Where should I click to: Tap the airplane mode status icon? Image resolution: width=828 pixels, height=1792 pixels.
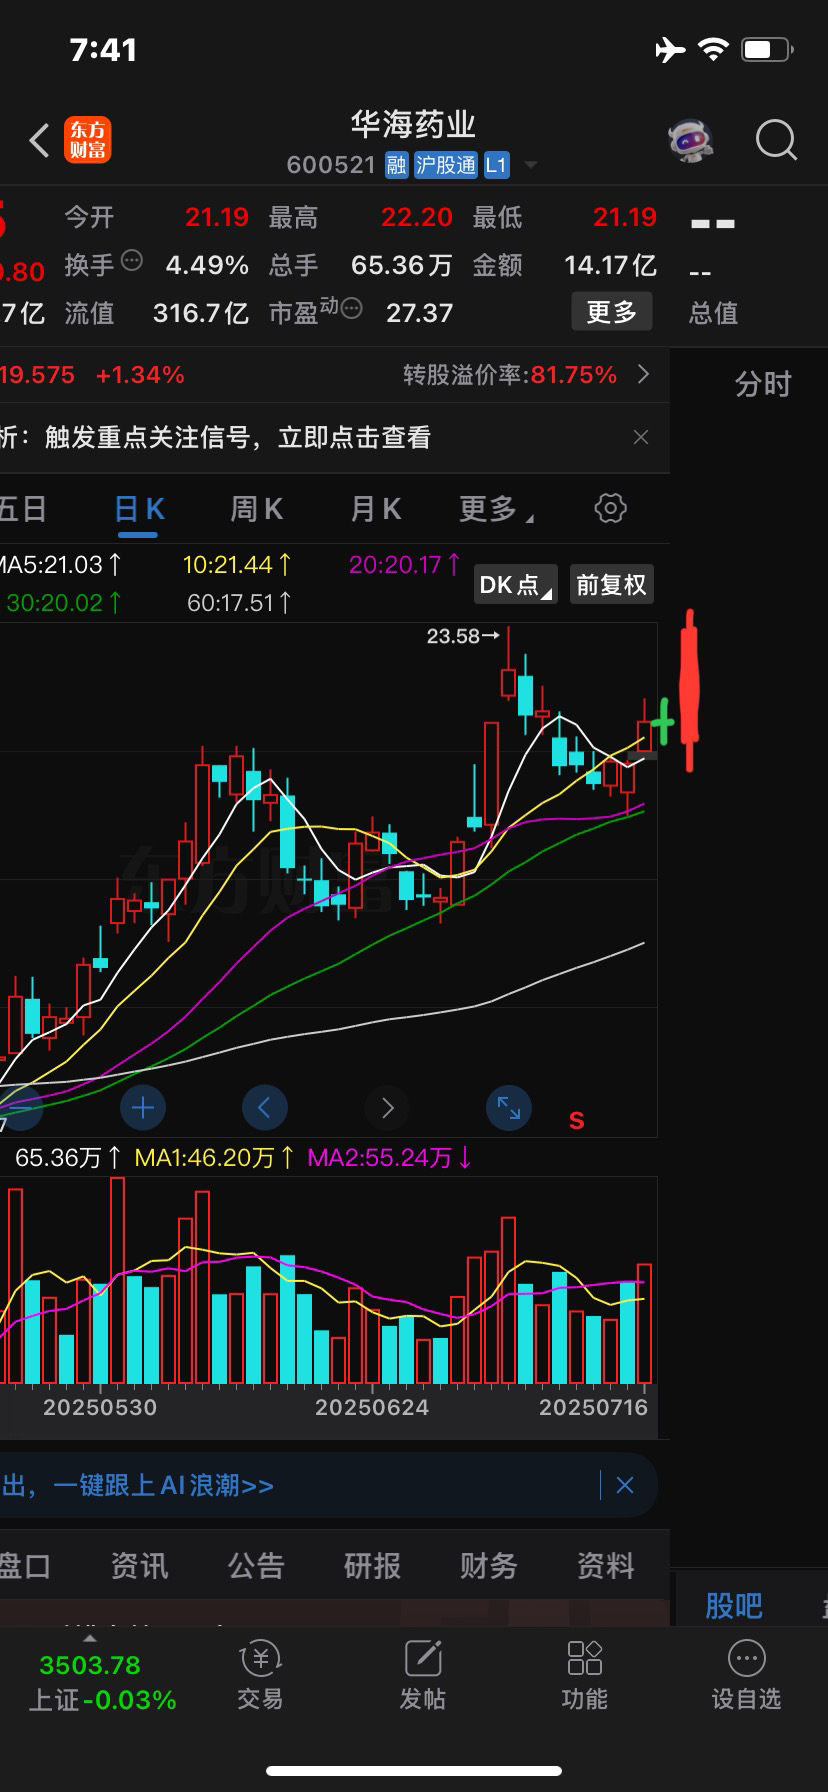670,49
